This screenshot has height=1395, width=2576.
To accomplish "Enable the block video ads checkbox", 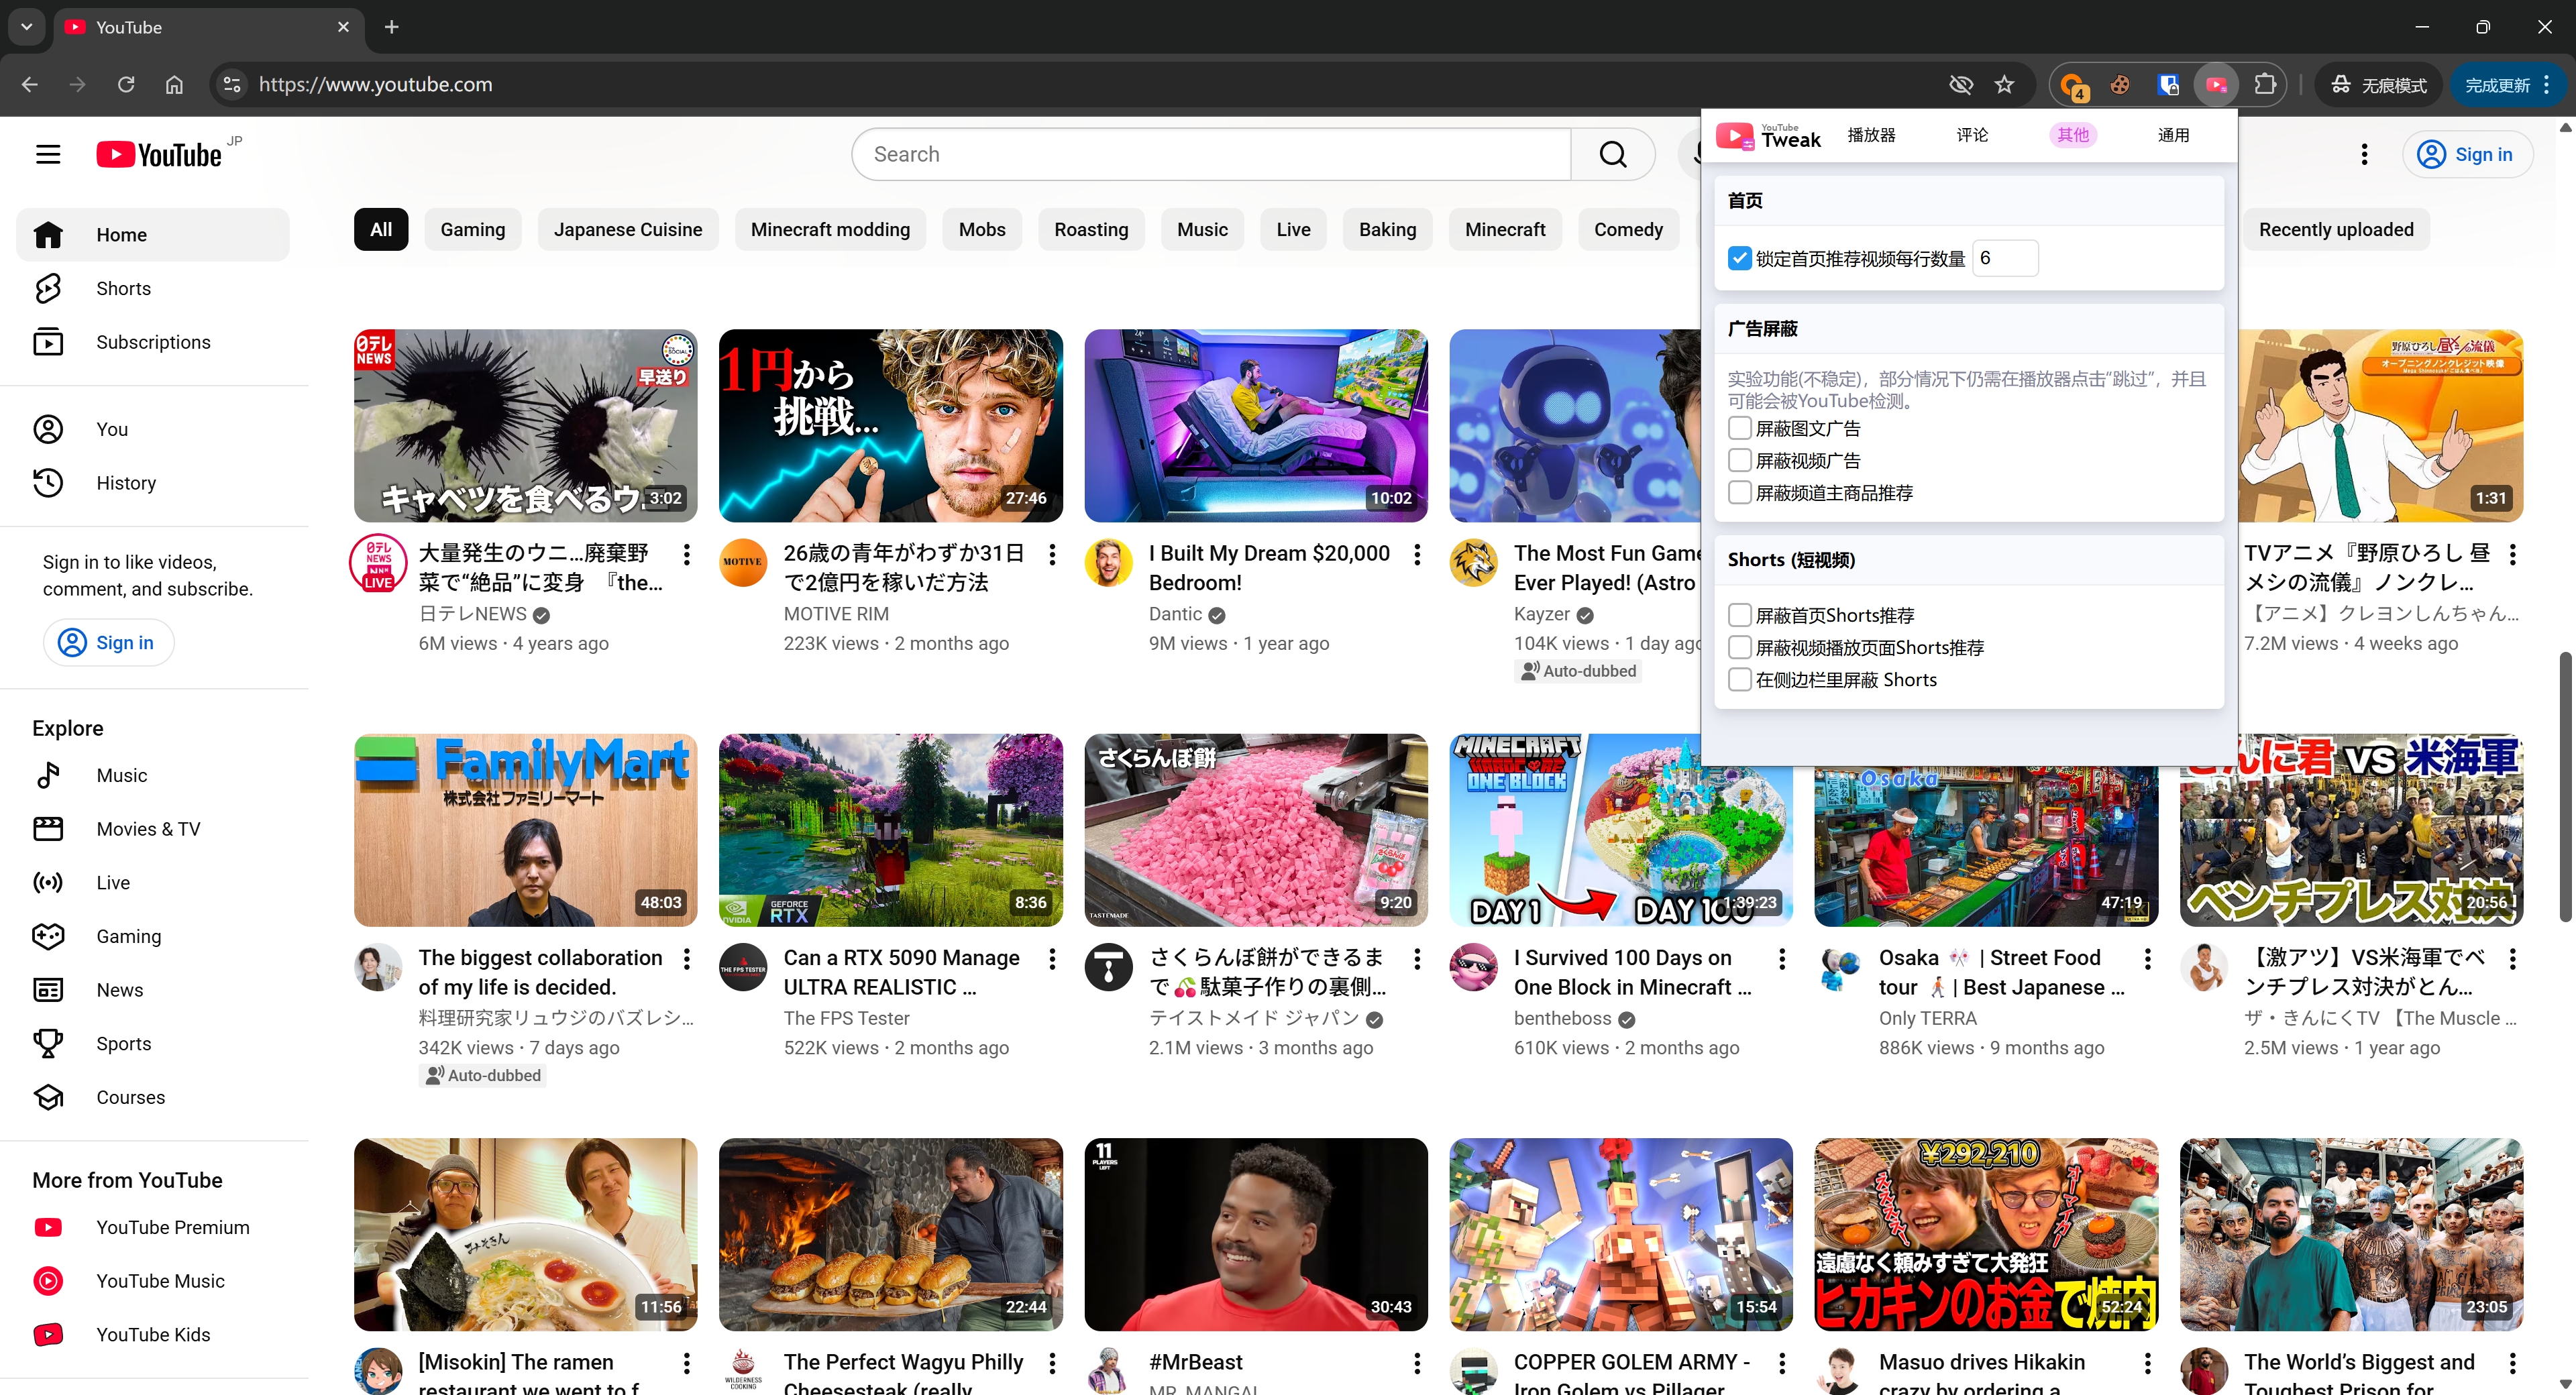I will (x=1739, y=460).
